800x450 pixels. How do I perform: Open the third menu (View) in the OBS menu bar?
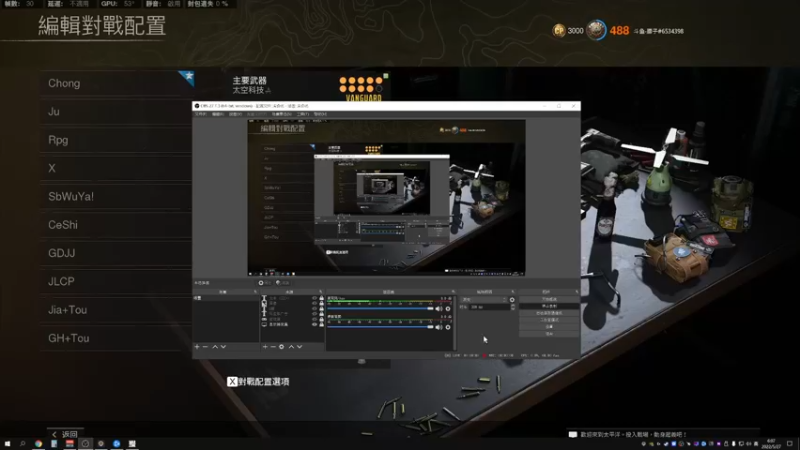[236, 114]
